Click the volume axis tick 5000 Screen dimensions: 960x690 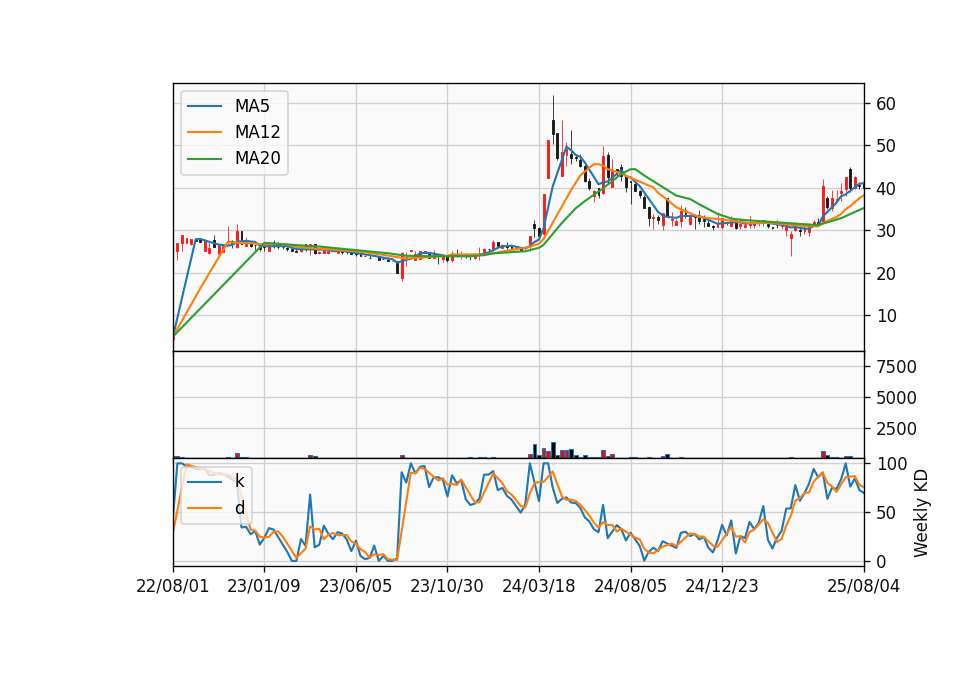pos(896,398)
